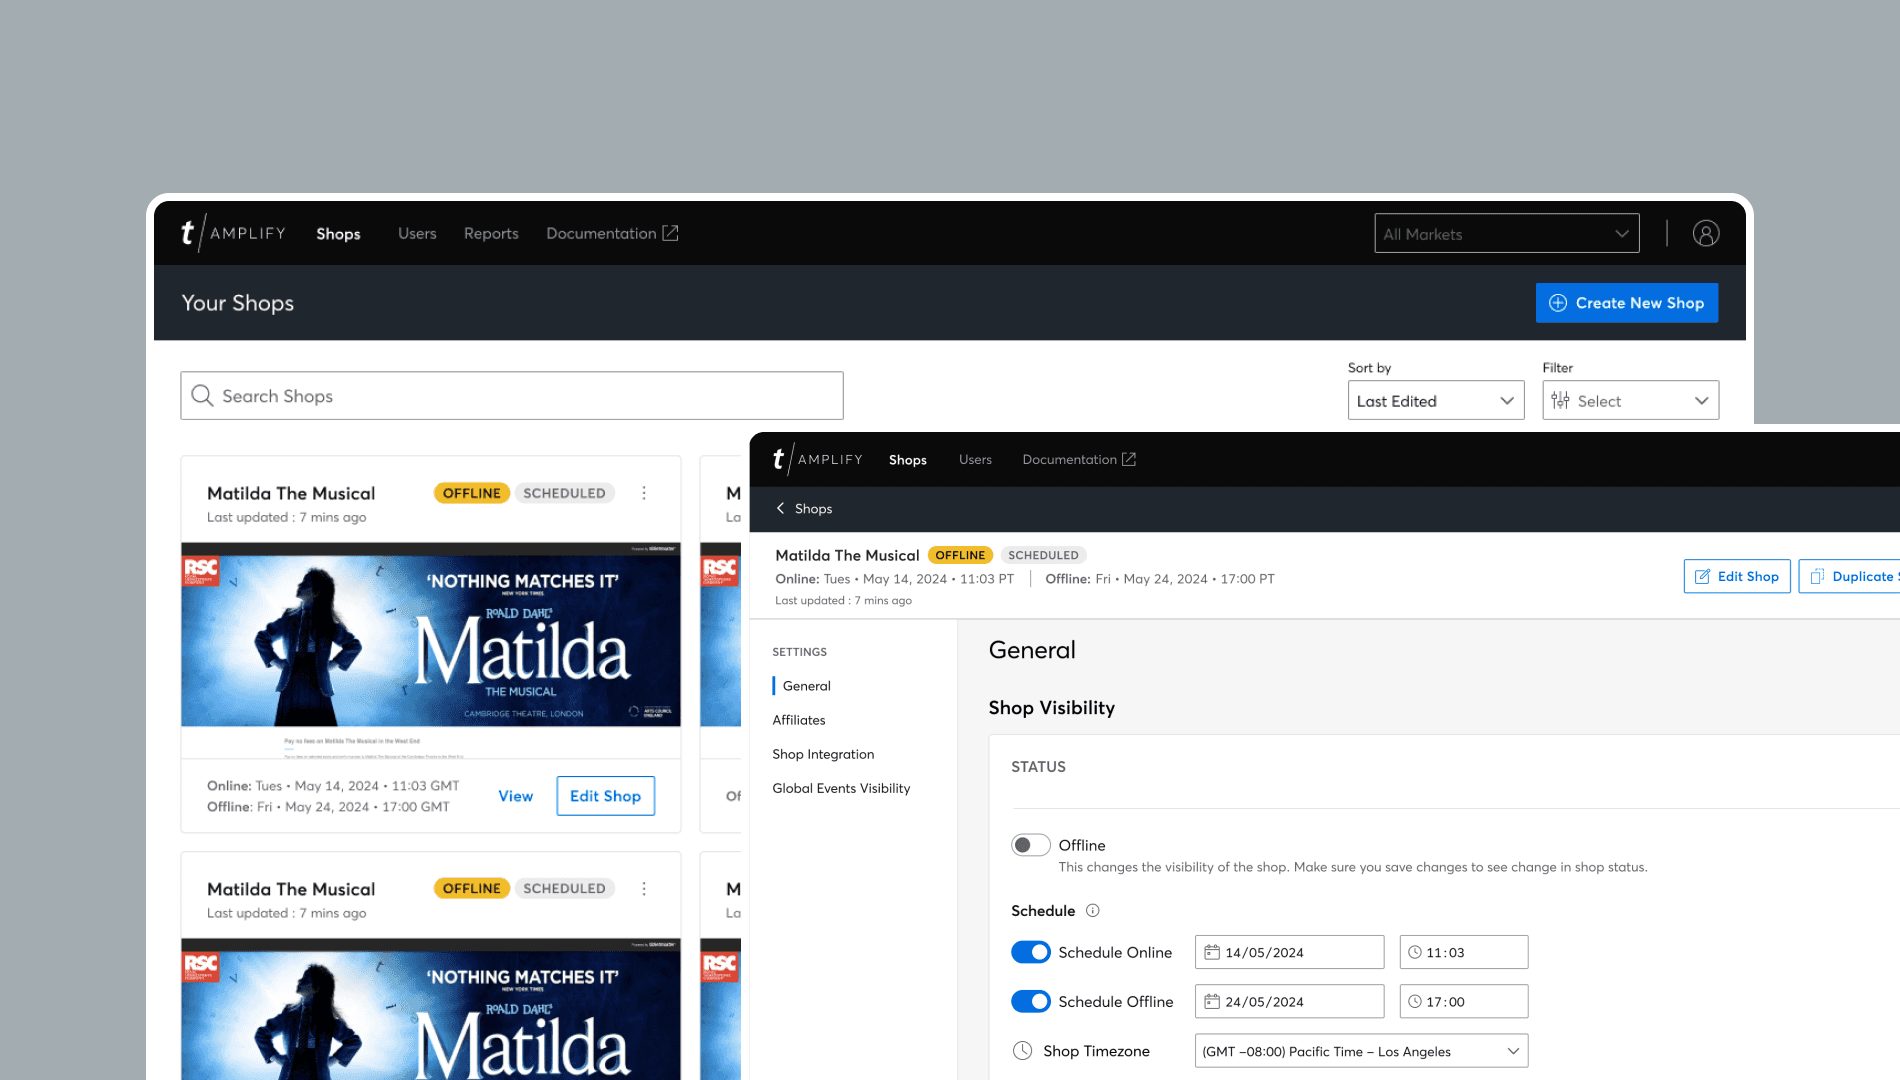1900x1080 pixels.
Task: Click the clock icon in 11:03 time field
Action: click(1415, 952)
